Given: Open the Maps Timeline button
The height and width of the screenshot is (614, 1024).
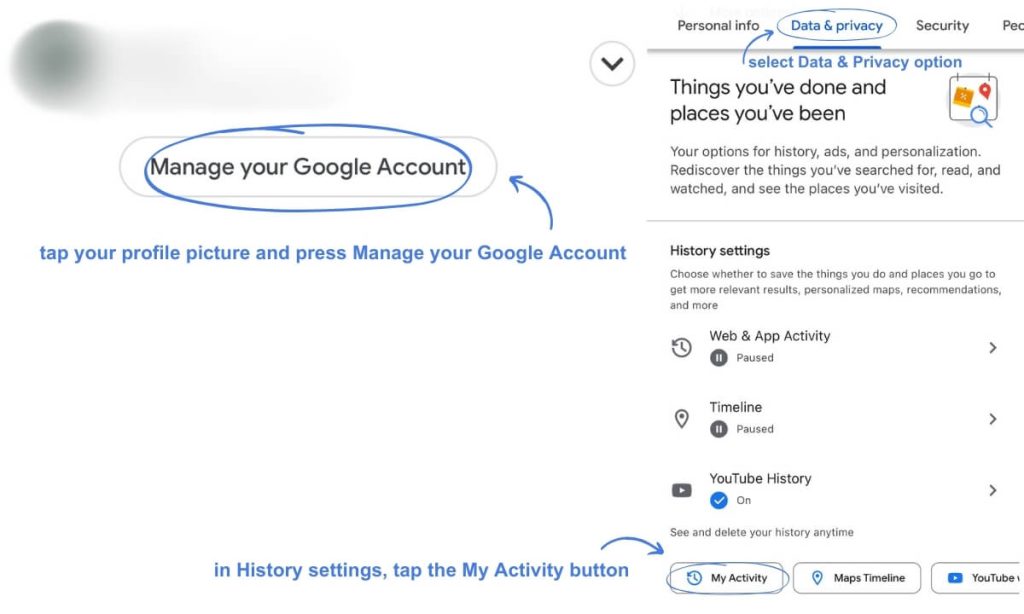Looking at the screenshot, I should 857,577.
